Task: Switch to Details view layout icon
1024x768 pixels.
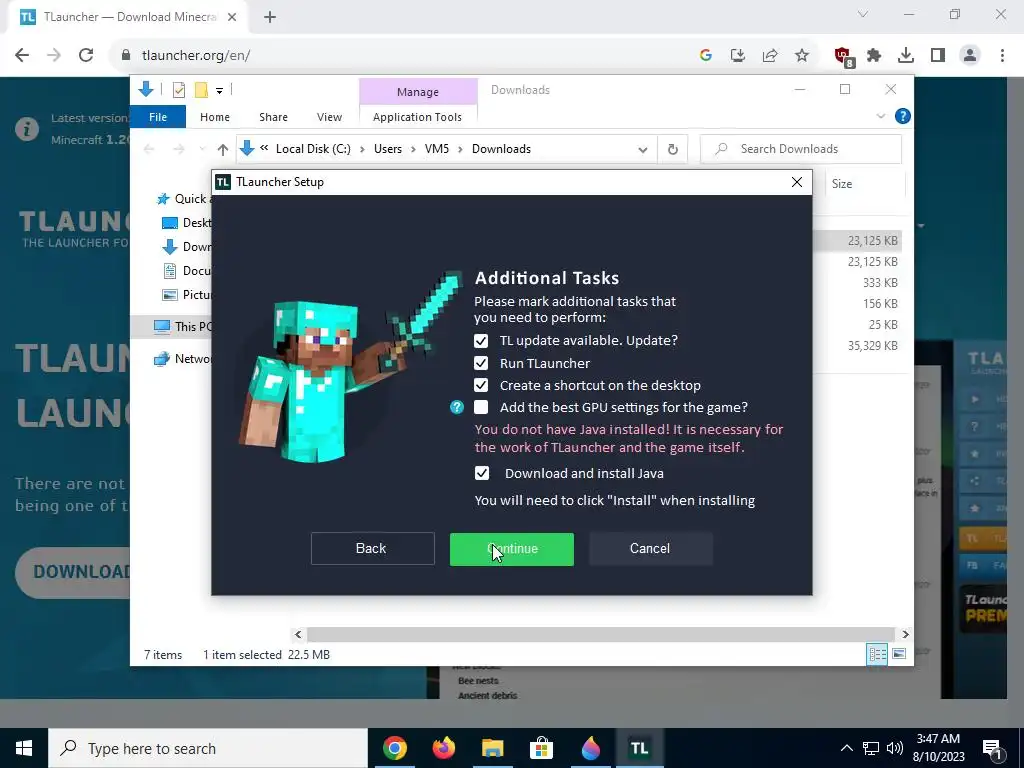Action: pos(877,654)
